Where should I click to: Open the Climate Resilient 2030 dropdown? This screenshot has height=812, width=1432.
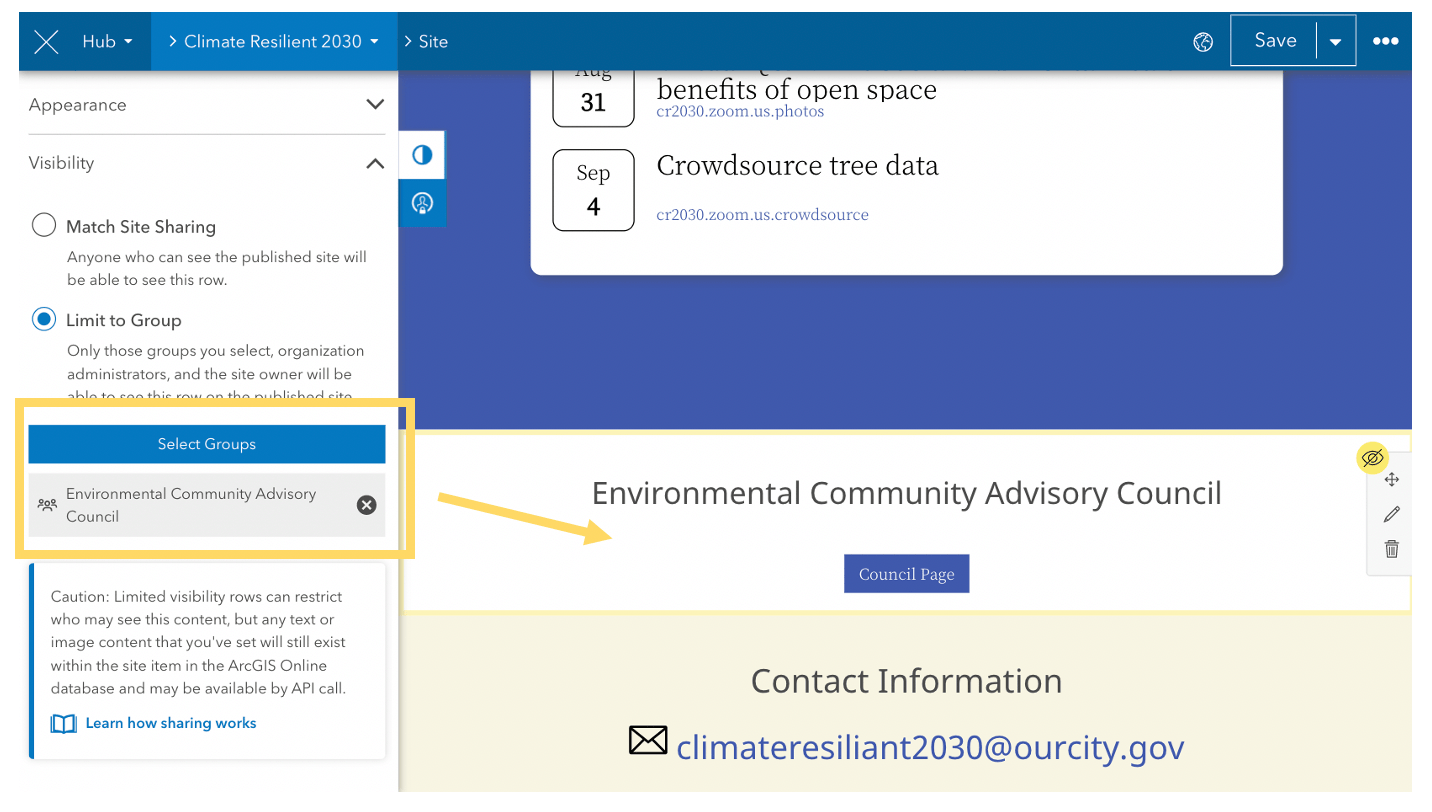click(x=274, y=41)
